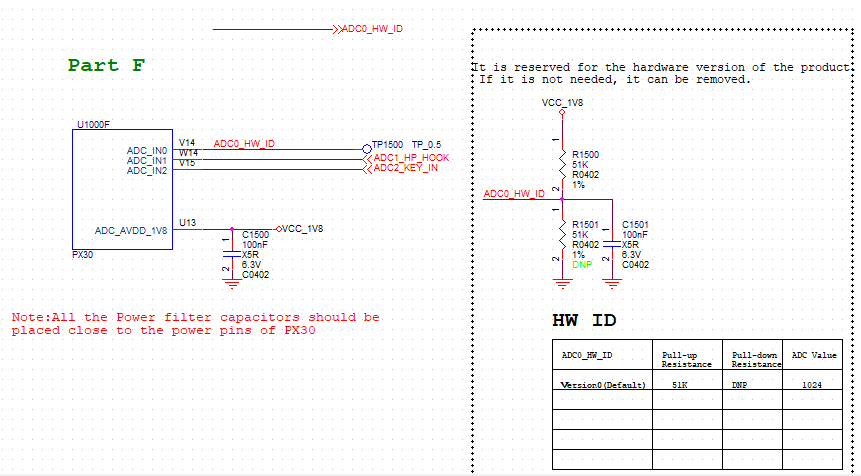Screen dimensions: 861x476
Task: Click the ground symbol under R1501
Action: (x=562, y=284)
